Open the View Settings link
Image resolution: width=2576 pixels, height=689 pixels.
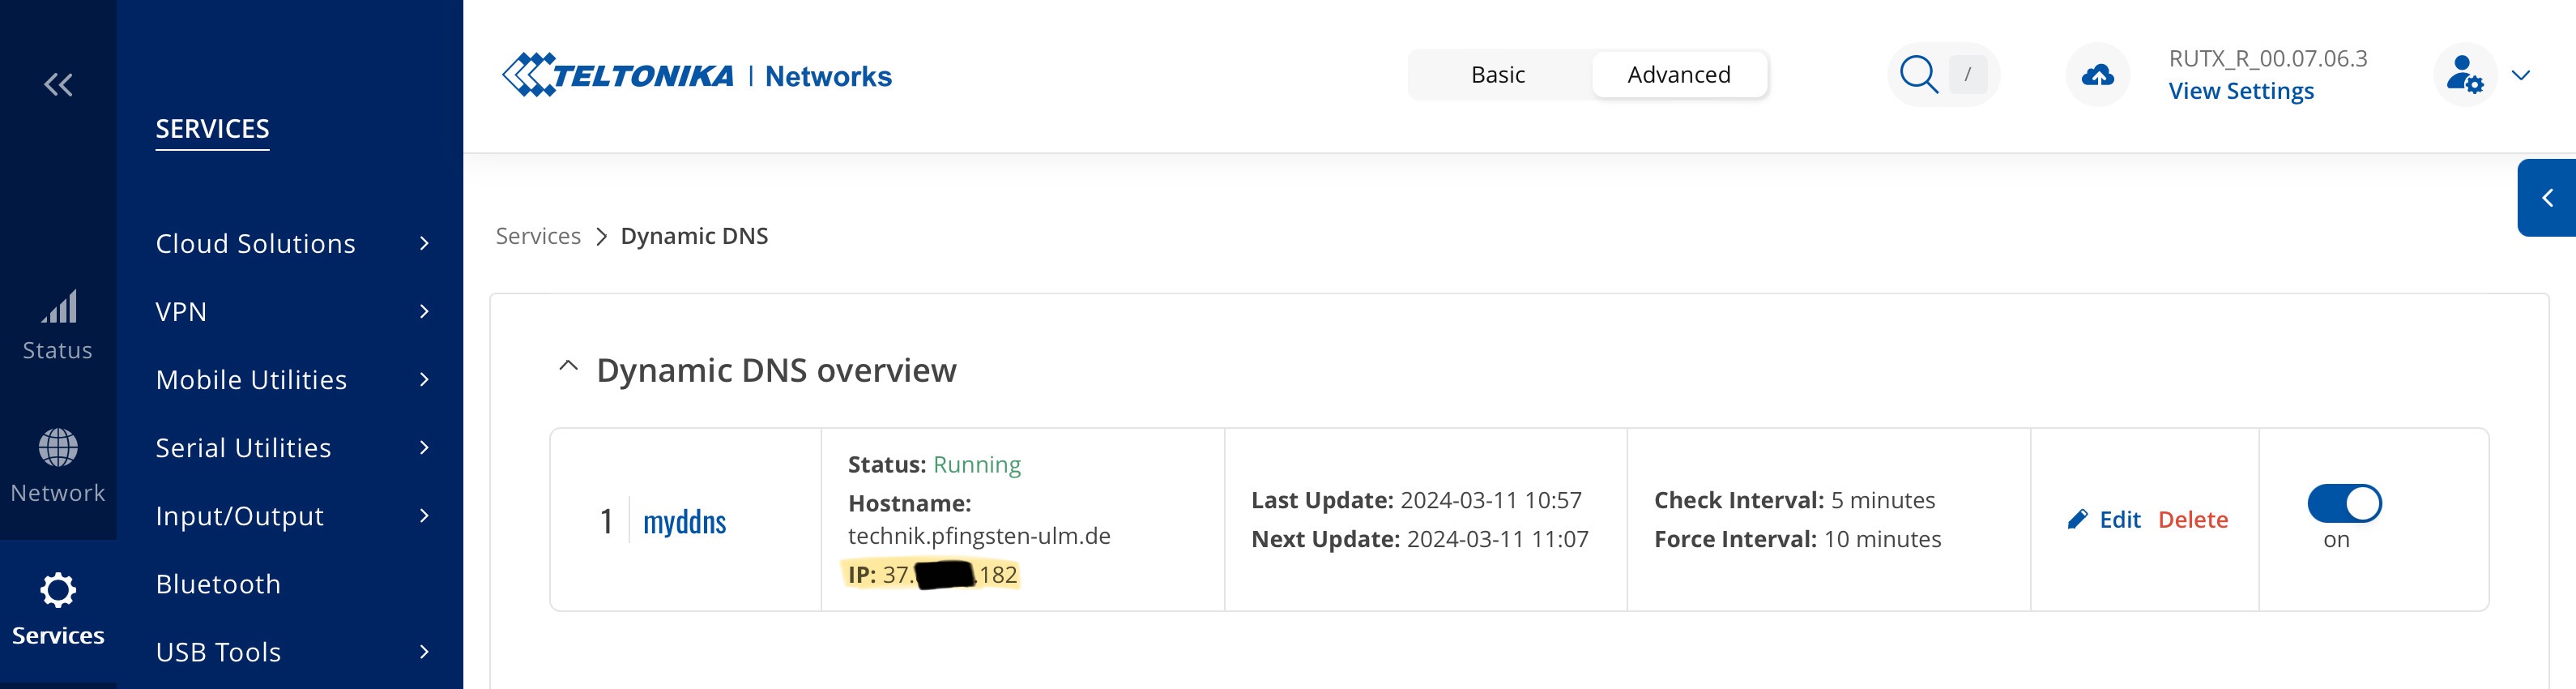[2240, 91]
